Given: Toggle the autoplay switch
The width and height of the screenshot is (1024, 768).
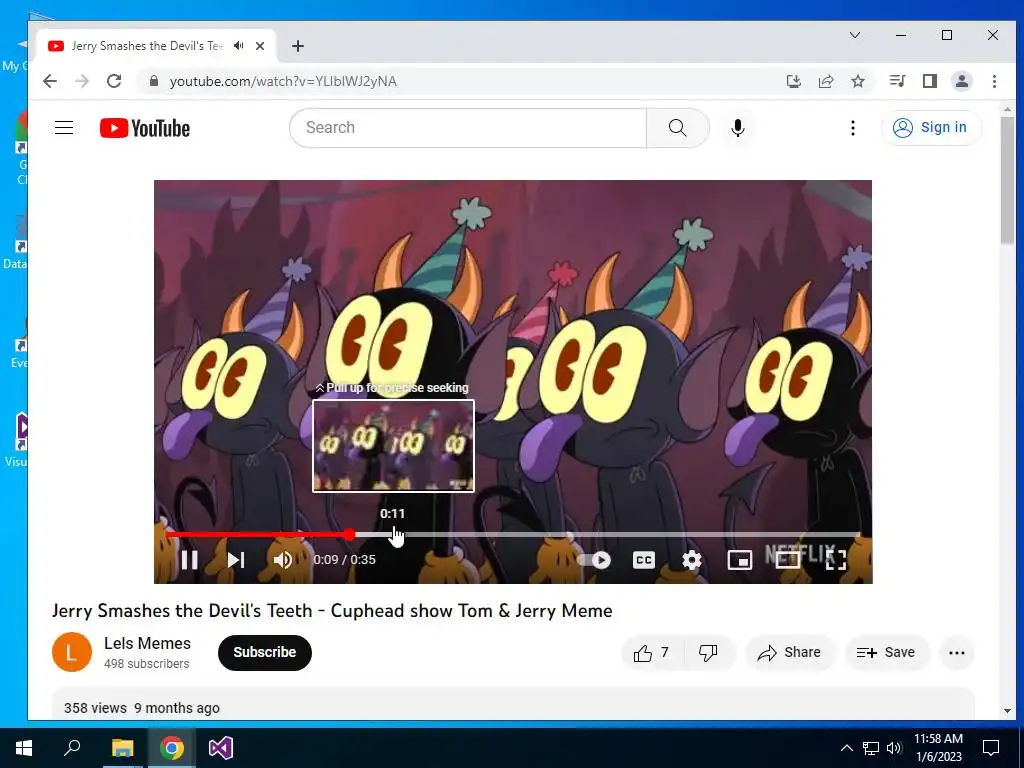Looking at the screenshot, I should 594,560.
